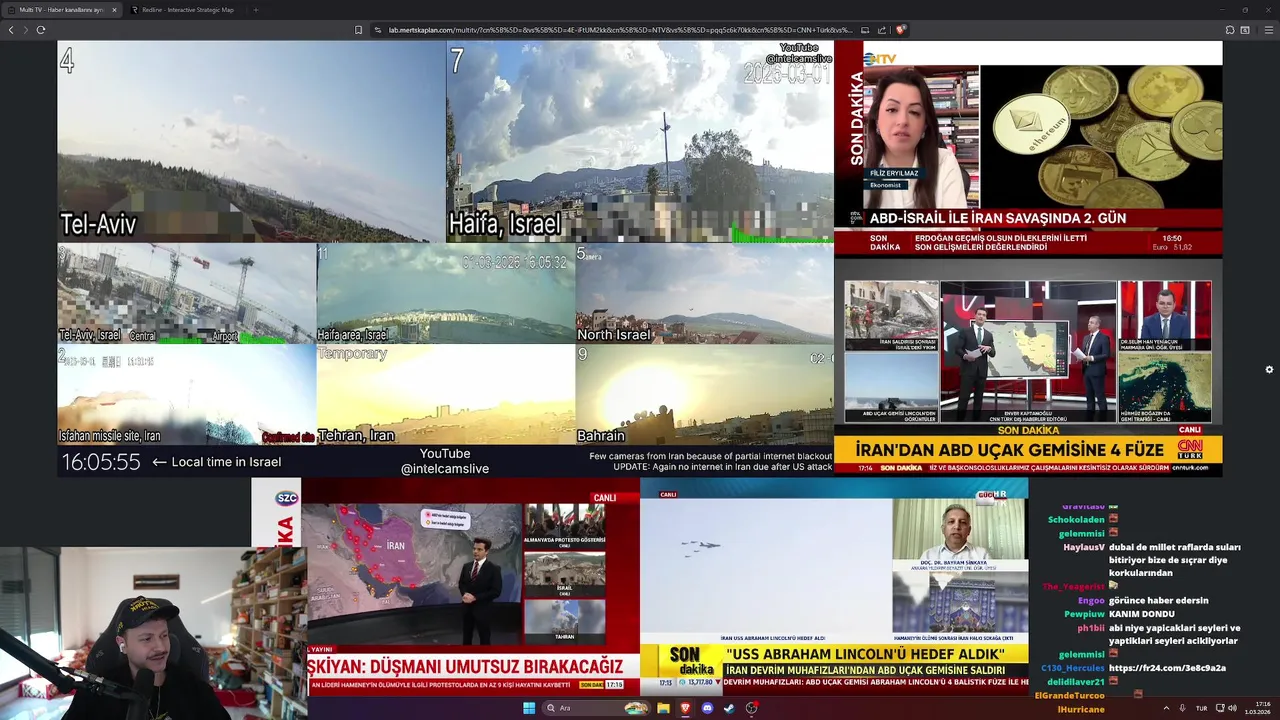The width and height of the screenshot is (1280, 720).
Task: Reload the Multi TV page
Action: point(41,30)
